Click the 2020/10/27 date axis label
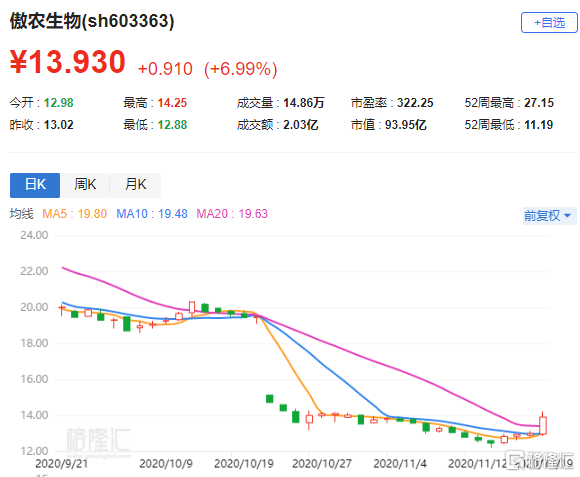The width and height of the screenshot is (580, 477). (x=322, y=464)
